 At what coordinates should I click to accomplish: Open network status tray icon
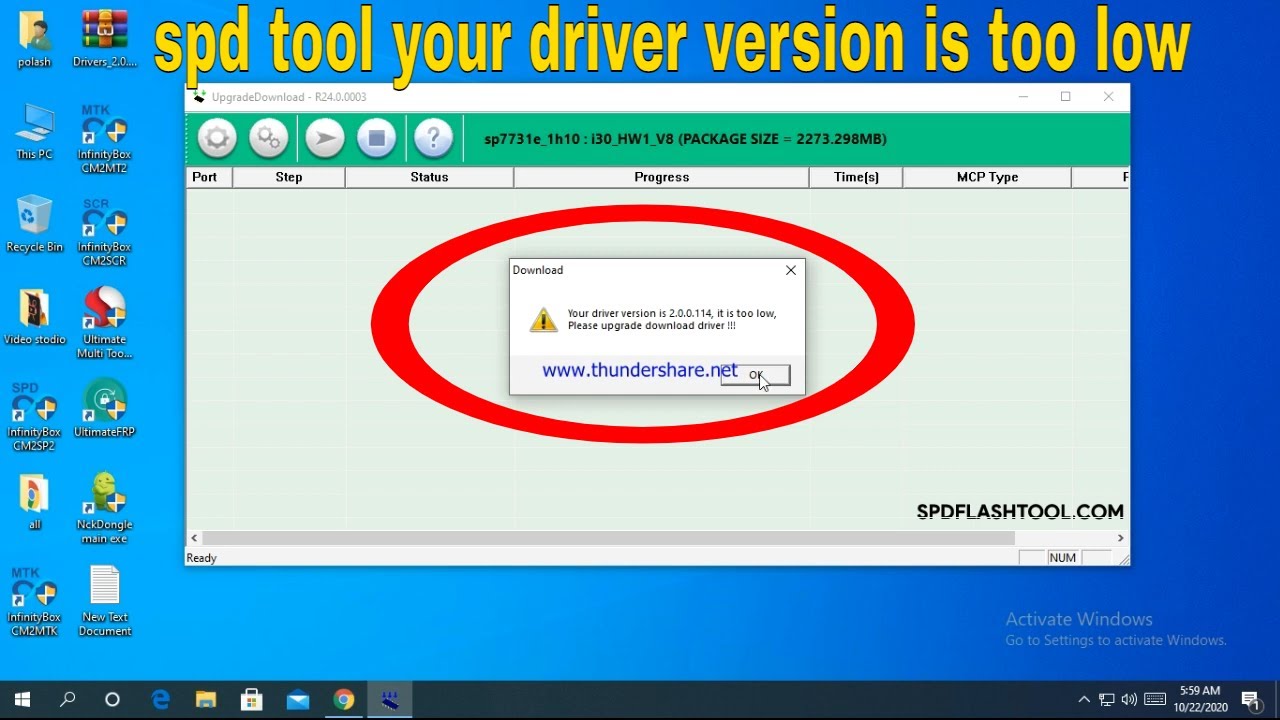click(x=1107, y=700)
